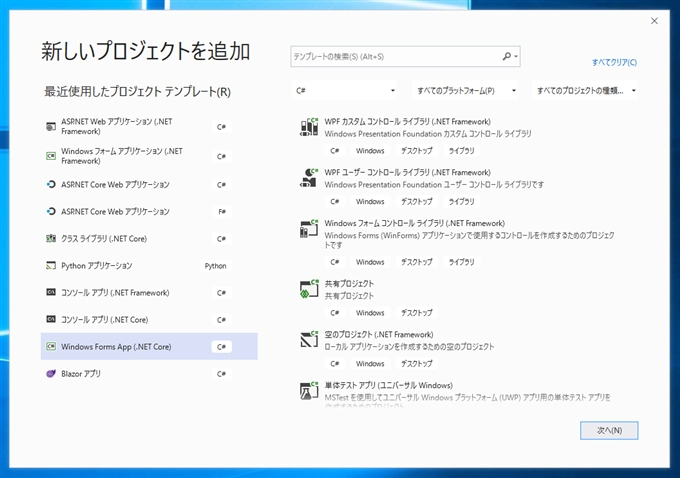680x478 pixels.
Task: Click the デスクトップ tag under Shared Project
Action: tap(416, 313)
